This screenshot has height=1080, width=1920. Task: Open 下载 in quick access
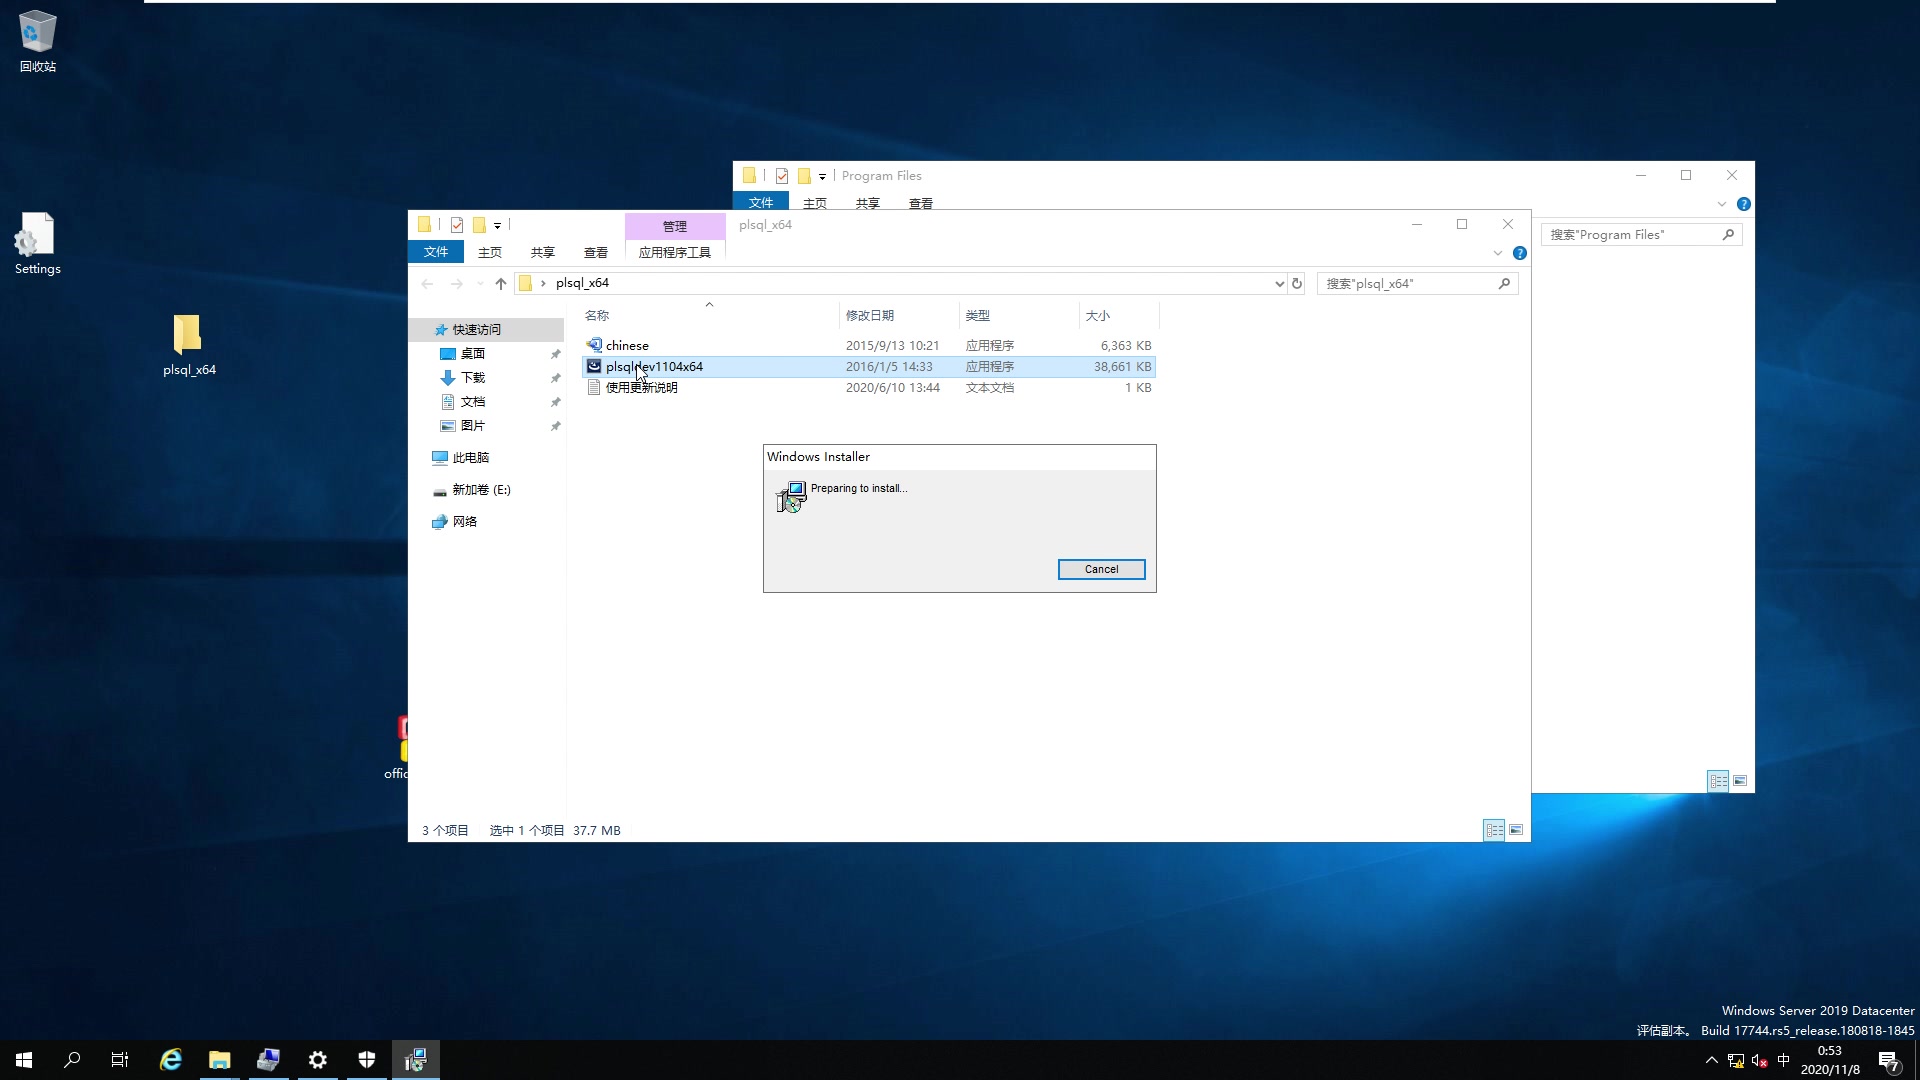[472, 377]
